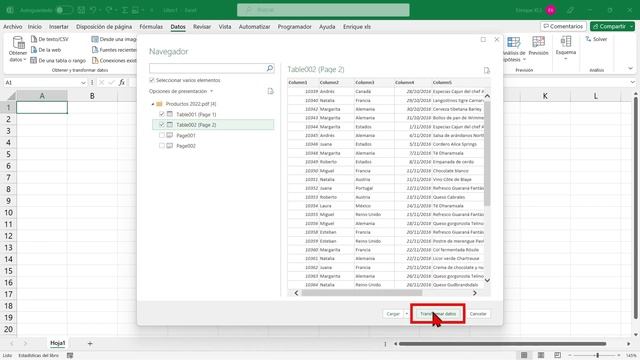Expand the formula bar chevron
Image resolution: width=640 pixels, height=360 pixels.
coord(632,82)
